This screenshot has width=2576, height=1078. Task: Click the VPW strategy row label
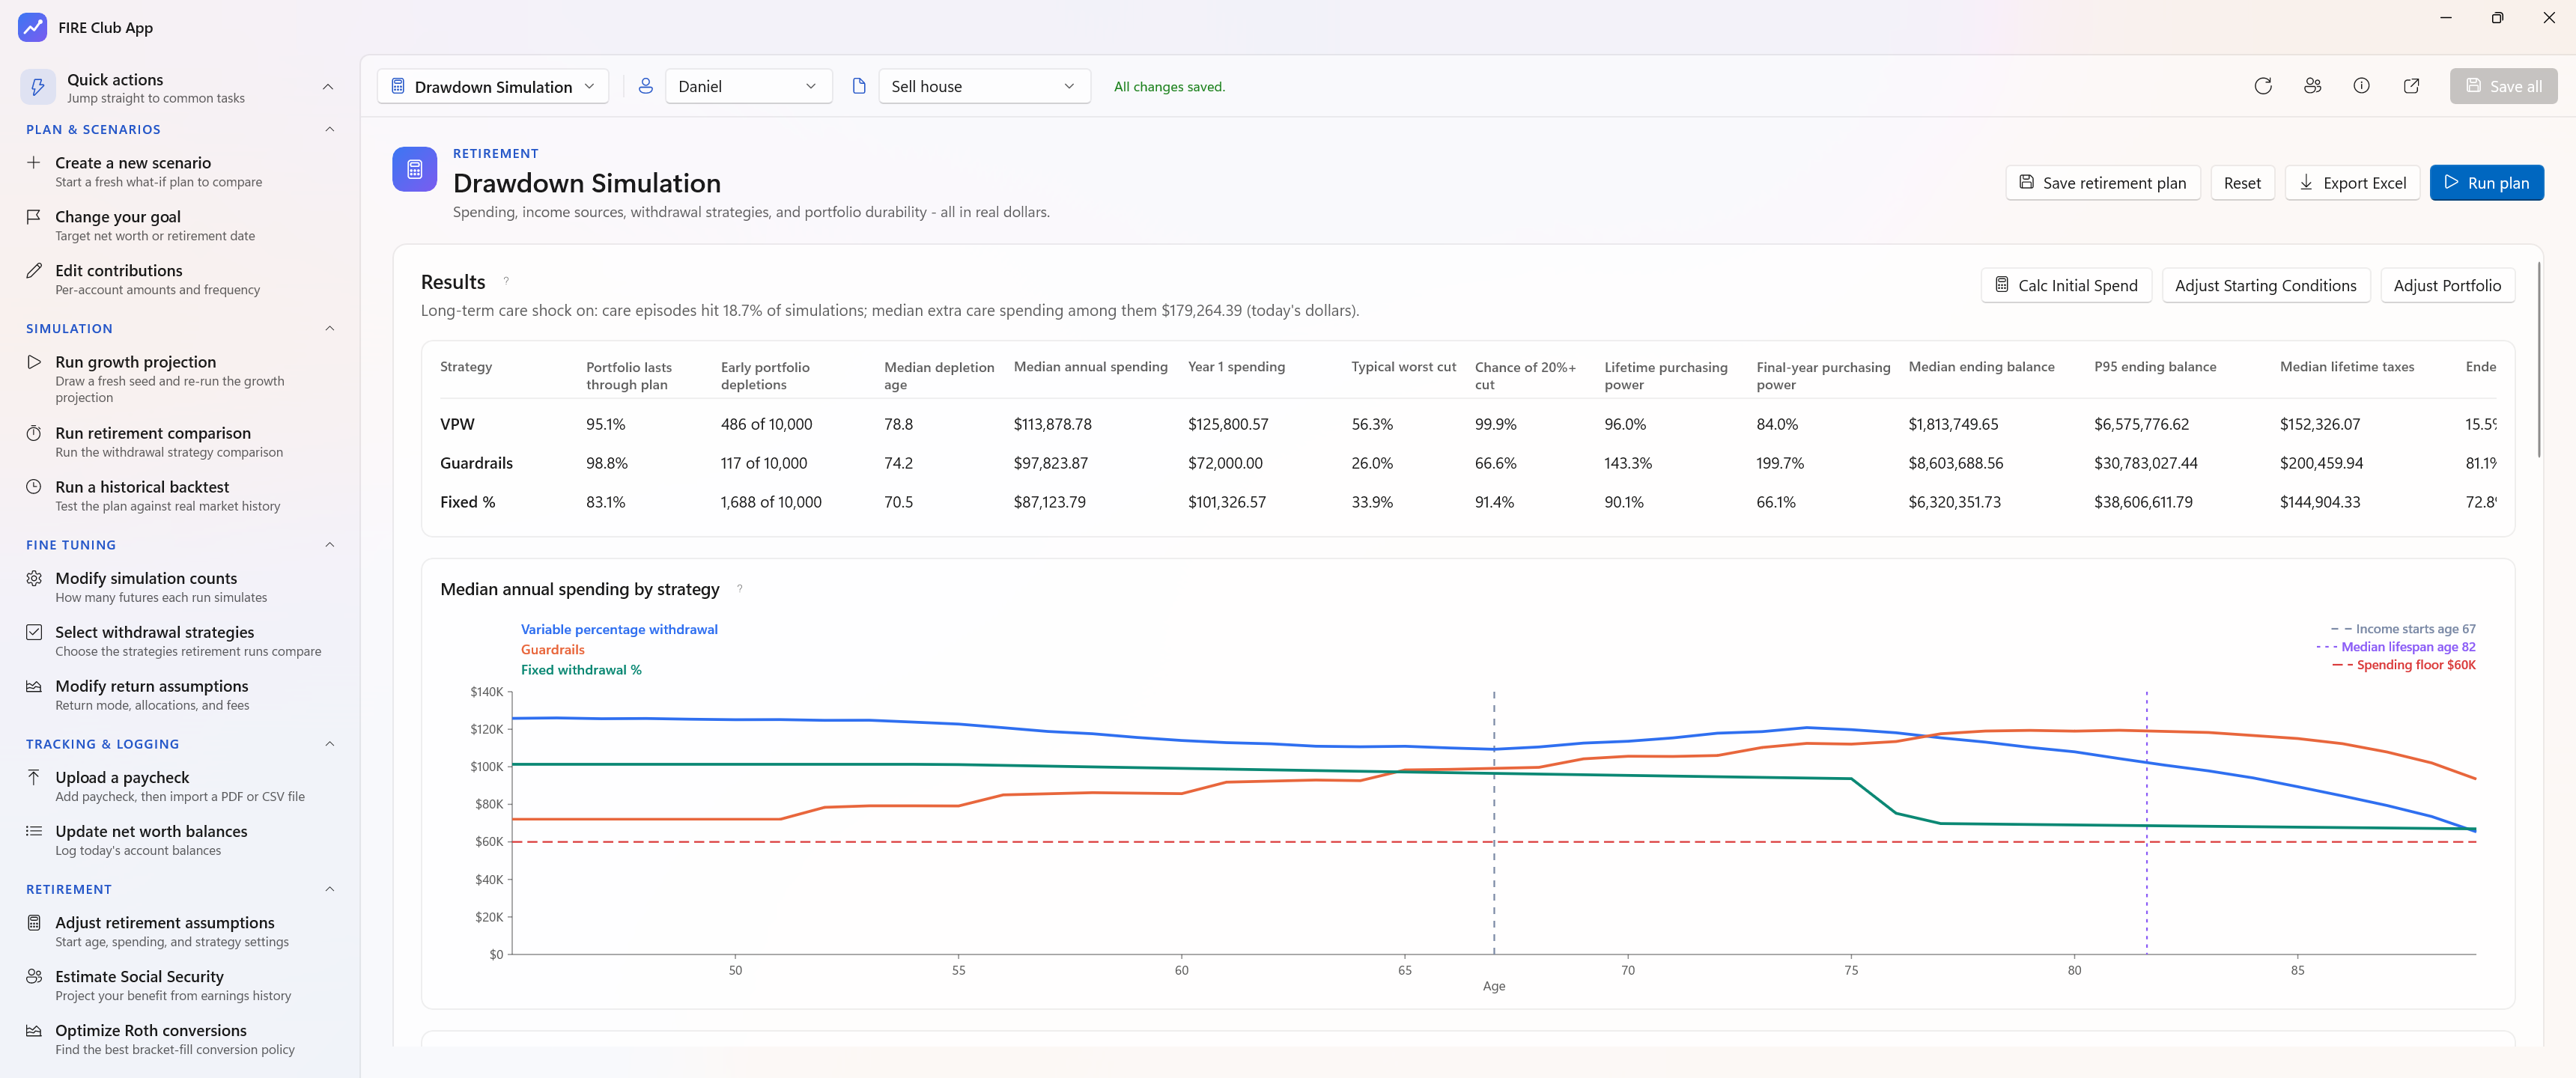coord(457,424)
